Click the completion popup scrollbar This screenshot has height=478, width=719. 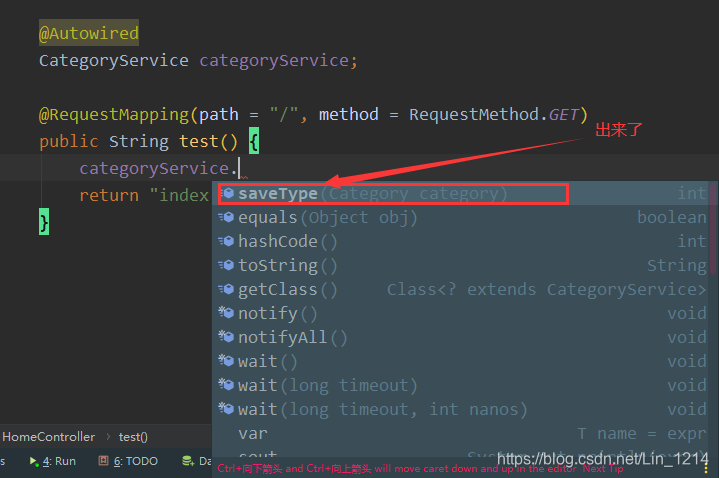713,229
